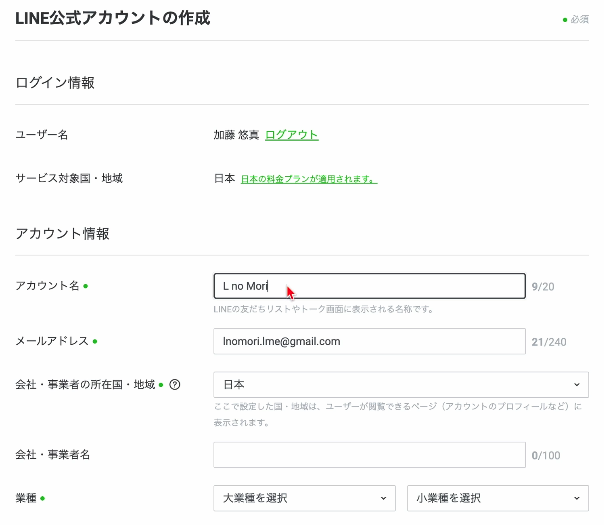This screenshot has height=525, width=604.
Task: Focus the empty 会社・事業者名 field
Action: point(369,455)
